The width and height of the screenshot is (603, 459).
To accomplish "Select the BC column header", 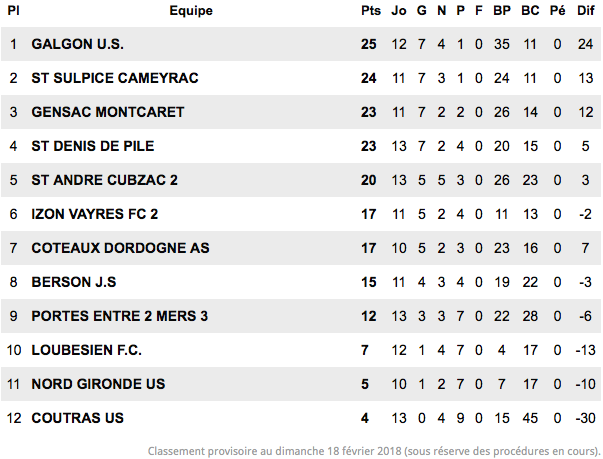I will tap(530, 10).
